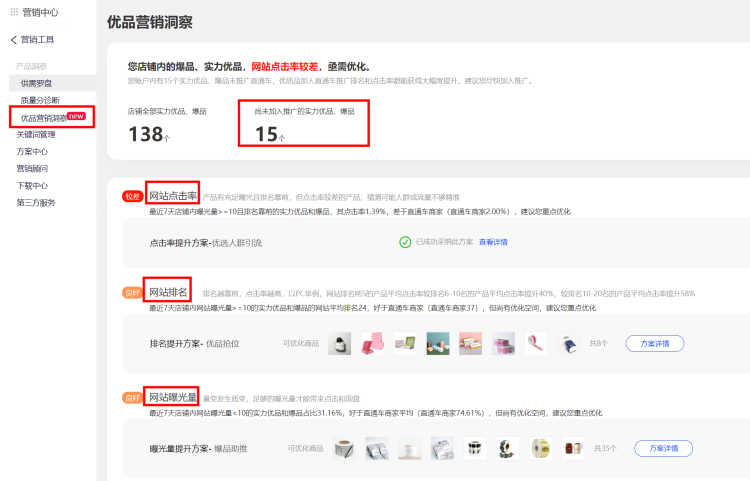750x481 pixels.
Task: Open first product thumbnail in 曝光量提升方案 row
Action: (344, 448)
